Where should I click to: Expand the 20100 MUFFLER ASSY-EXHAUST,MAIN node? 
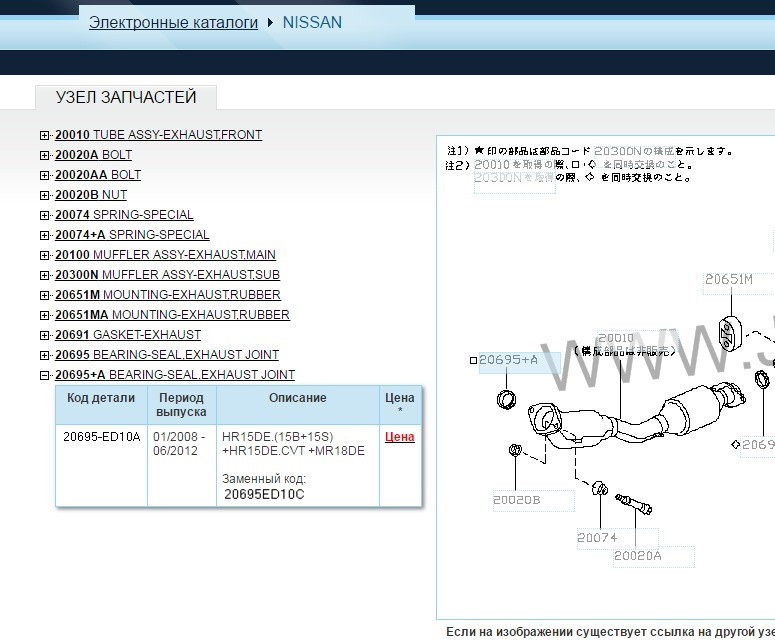pos(44,256)
